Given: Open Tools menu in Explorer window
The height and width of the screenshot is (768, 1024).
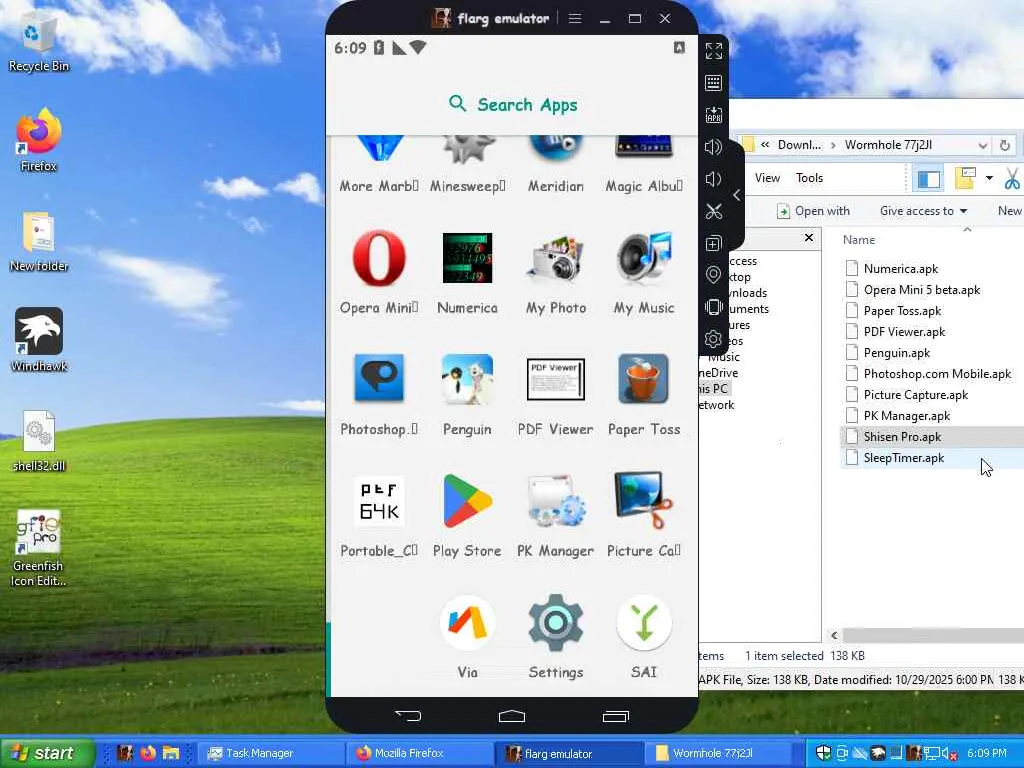Looking at the screenshot, I should (809, 178).
